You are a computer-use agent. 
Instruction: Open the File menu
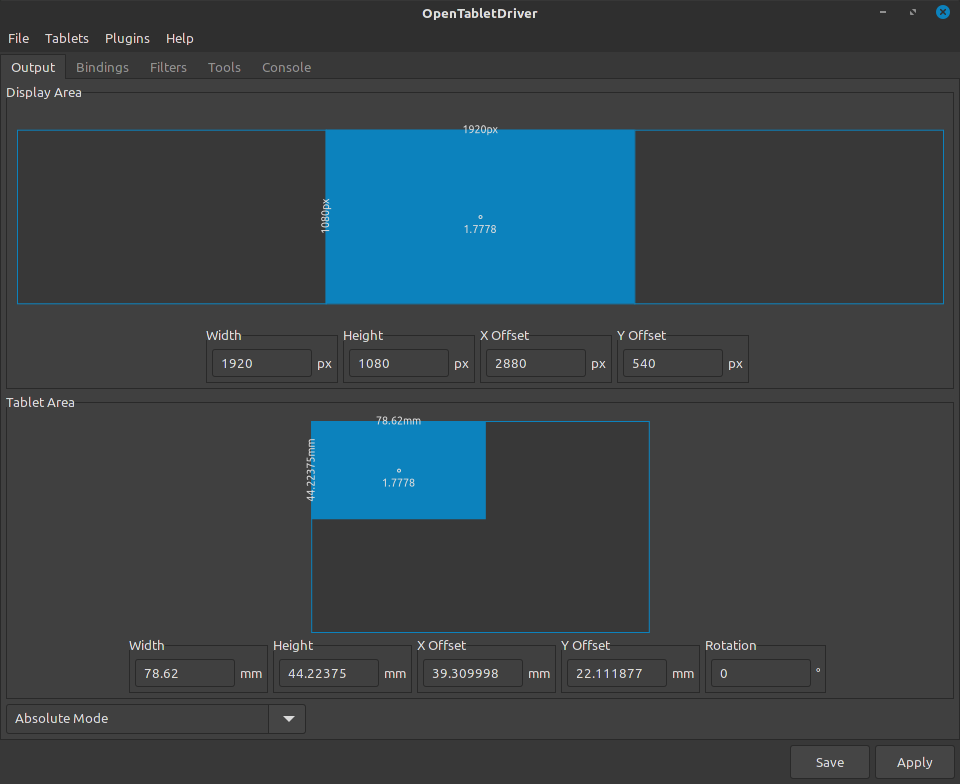(x=18, y=39)
